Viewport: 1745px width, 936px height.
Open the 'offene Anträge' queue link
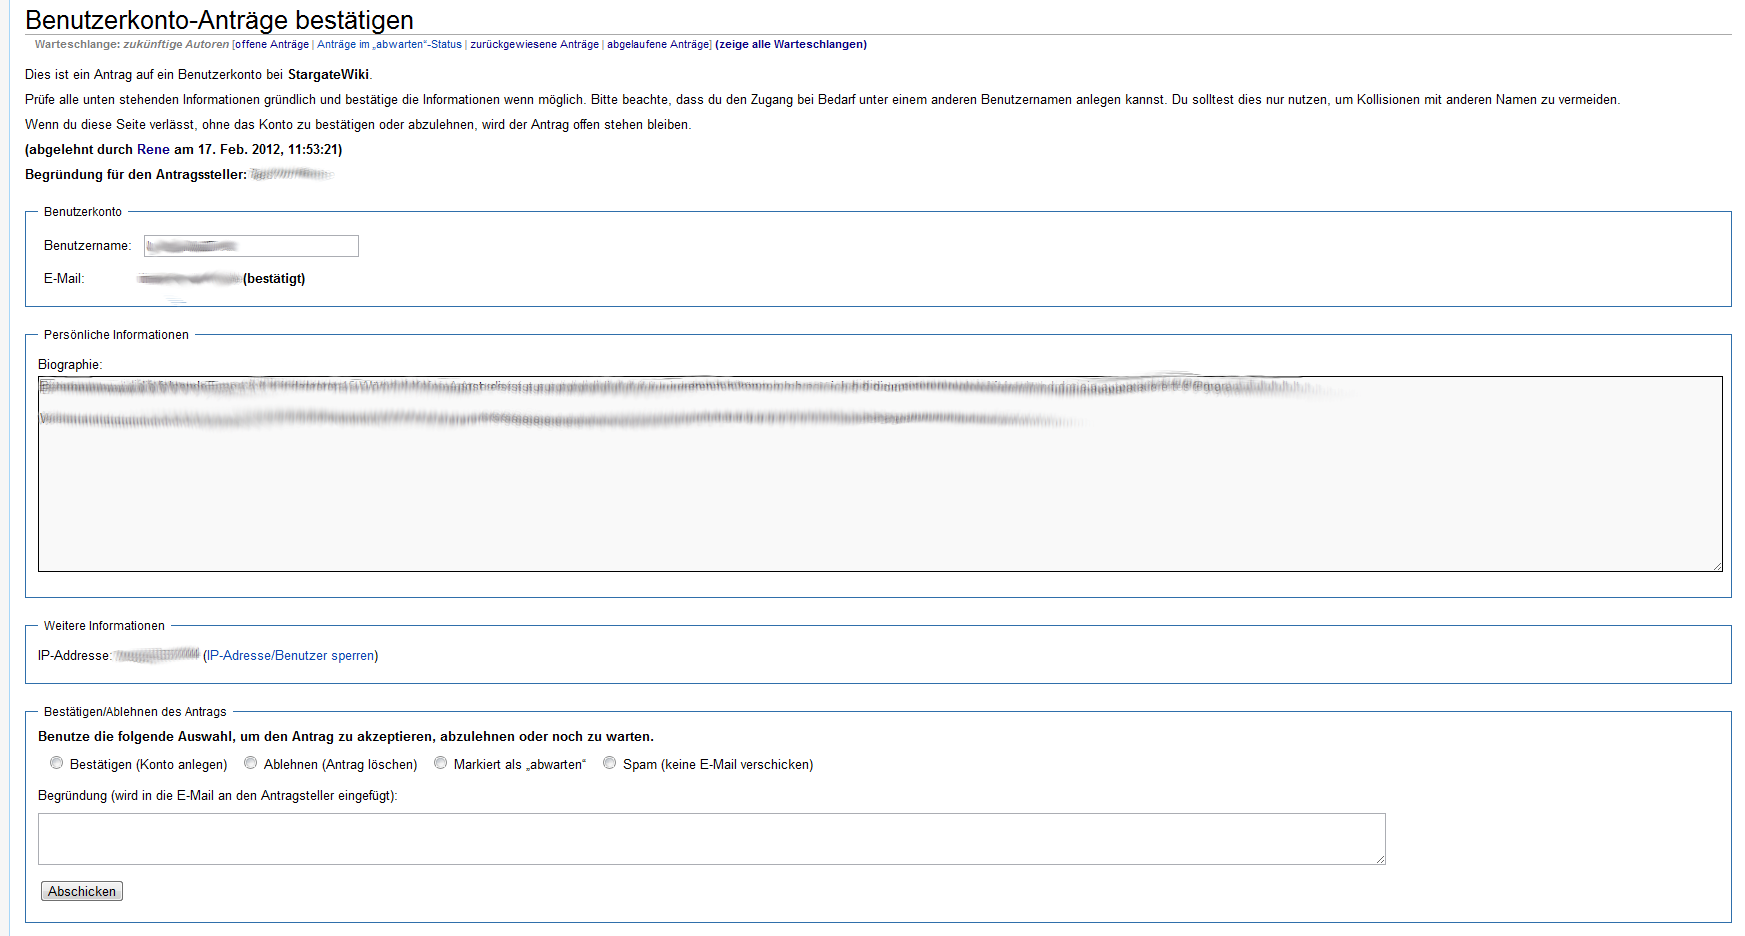pyautogui.click(x=272, y=45)
